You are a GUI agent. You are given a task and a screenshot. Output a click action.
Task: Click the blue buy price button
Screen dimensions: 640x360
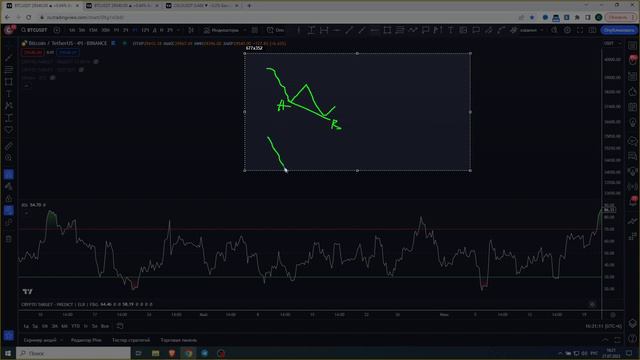click(67, 53)
